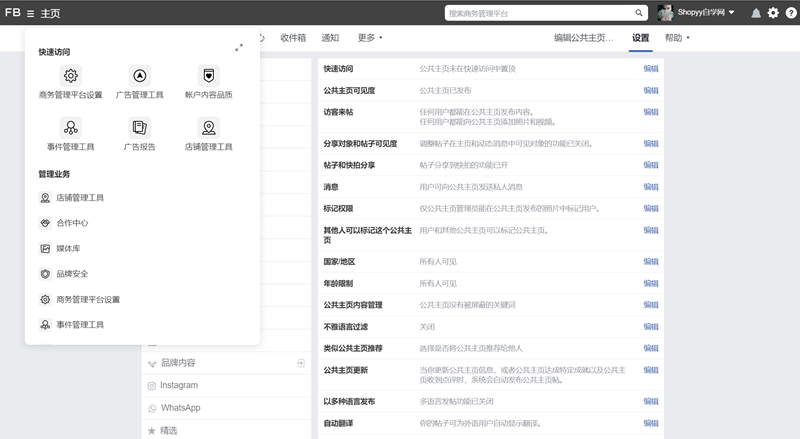
Task: Switch to the 设置 tab
Action: click(640, 38)
